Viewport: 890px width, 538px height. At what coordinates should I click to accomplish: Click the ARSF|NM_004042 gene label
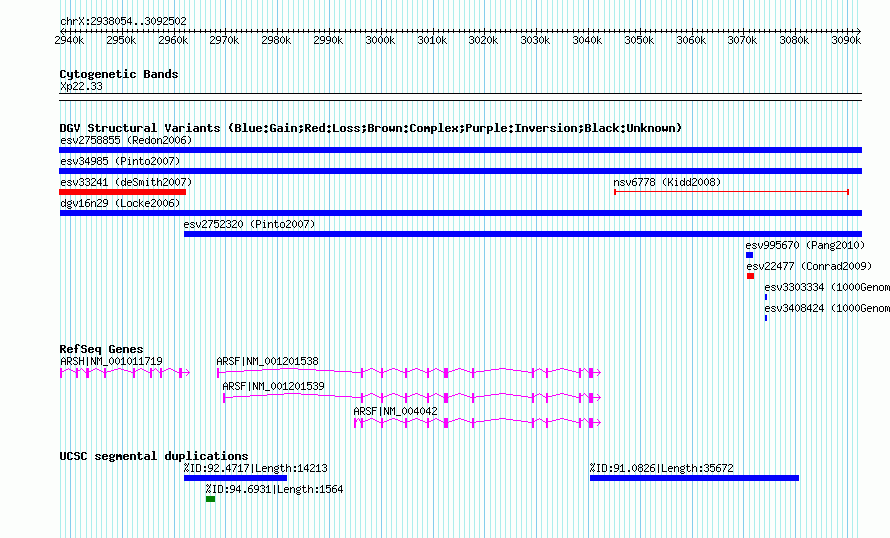[x=396, y=411]
